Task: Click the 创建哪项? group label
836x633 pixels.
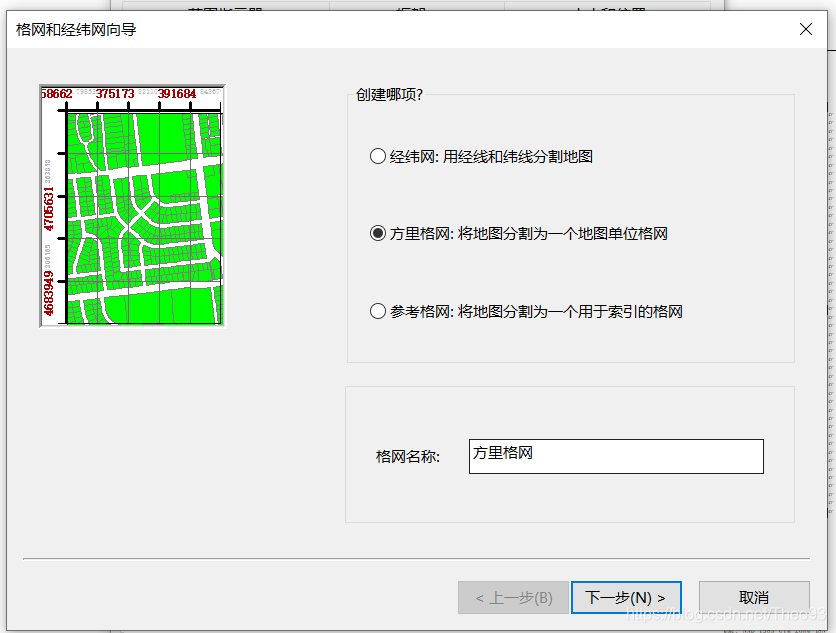Action: (x=389, y=95)
